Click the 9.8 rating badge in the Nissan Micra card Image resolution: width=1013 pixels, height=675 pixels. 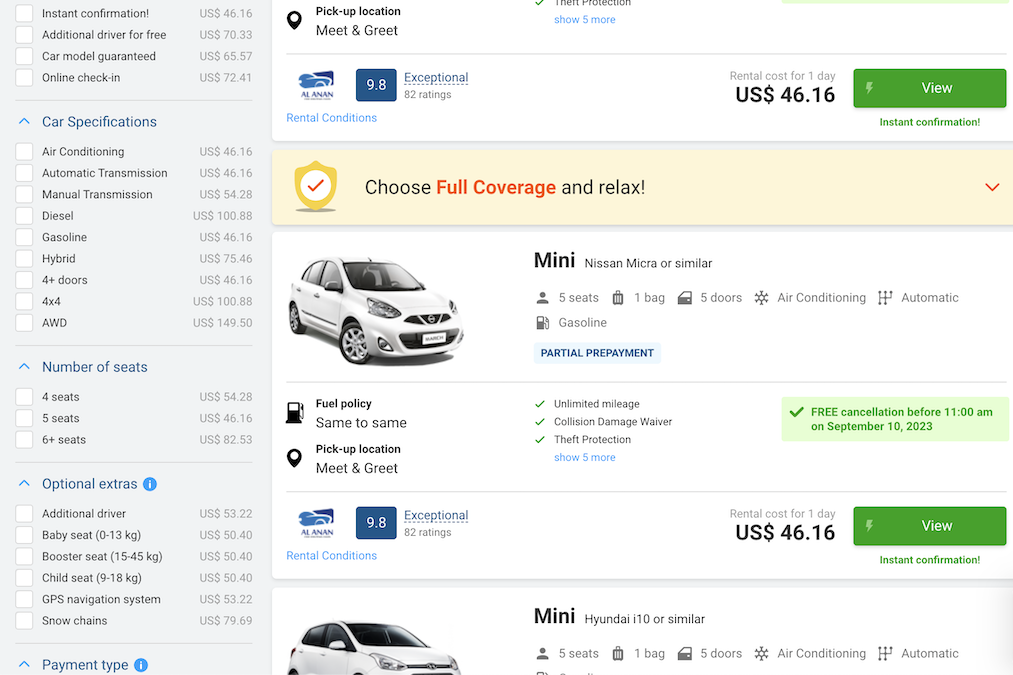(x=376, y=523)
